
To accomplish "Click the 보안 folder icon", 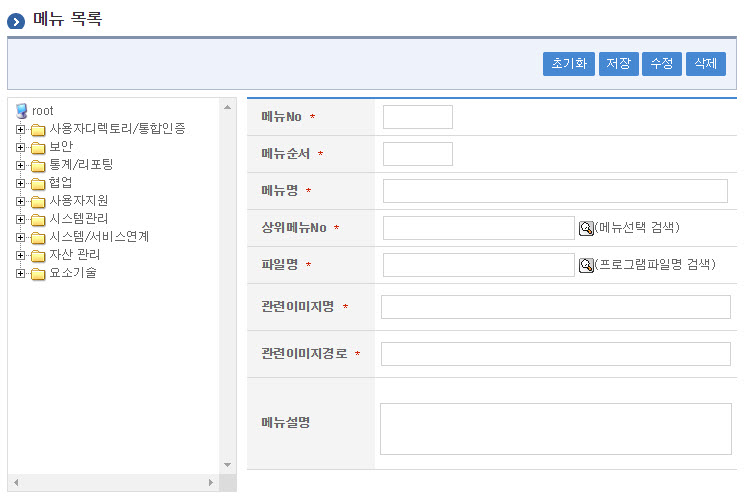I will click(38, 147).
